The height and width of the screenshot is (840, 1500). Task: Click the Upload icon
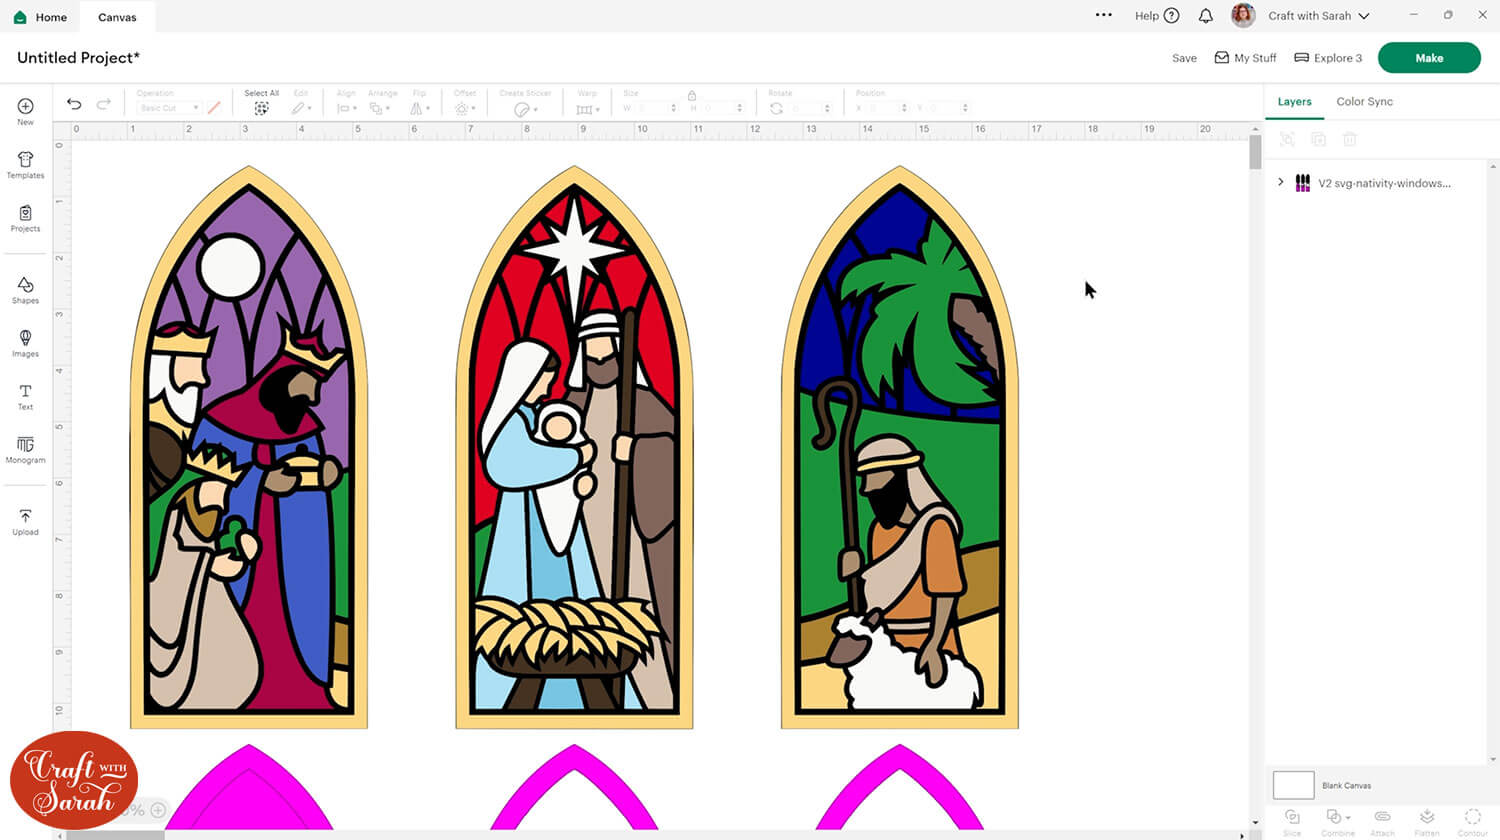click(x=25, y=521)
